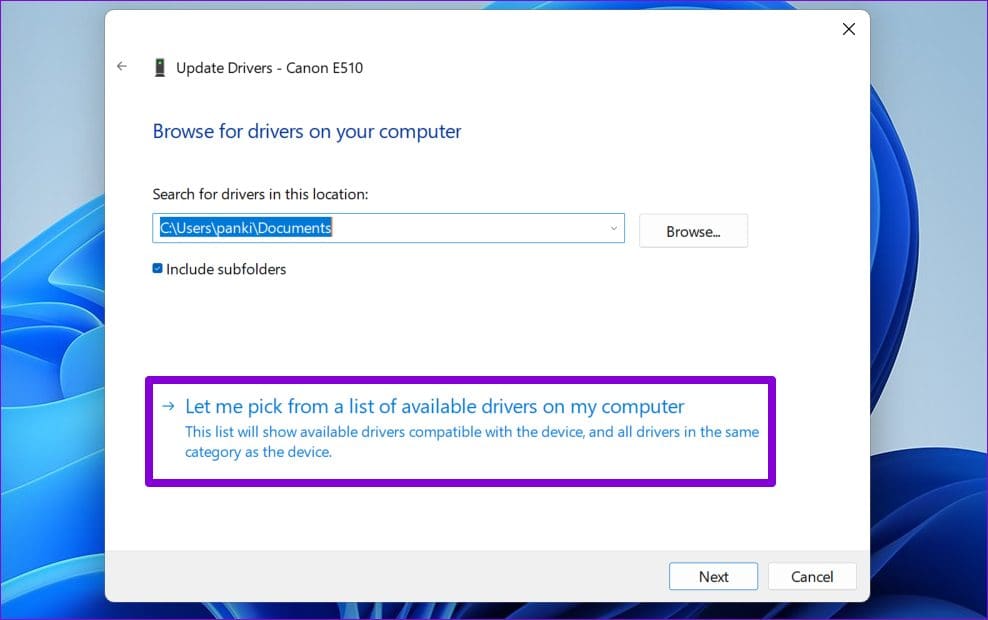Screen dimensions: 988x620
Task: Click the back arrow in dialog header
Action: [122, 67]
